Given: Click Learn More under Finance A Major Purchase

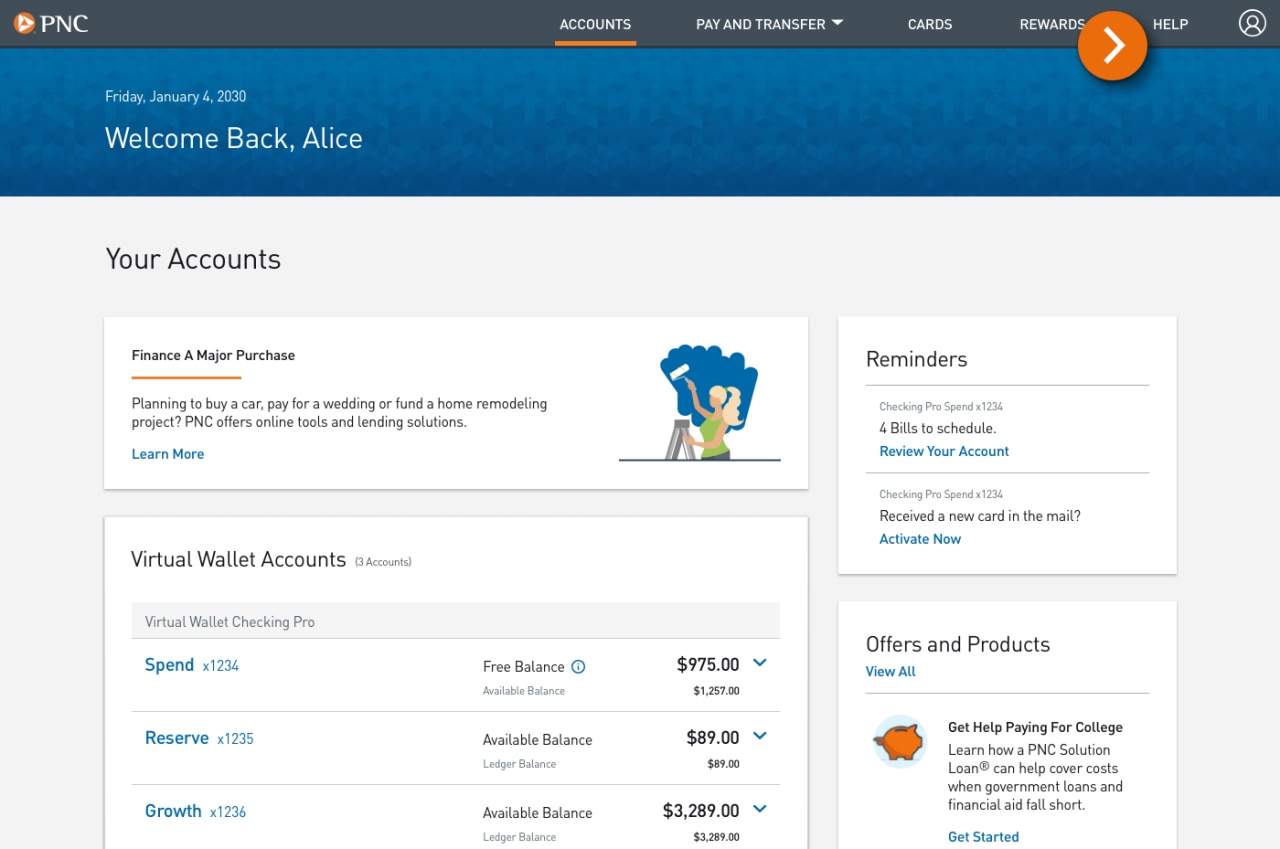Looking at the screenshot, I should point(167,453).
